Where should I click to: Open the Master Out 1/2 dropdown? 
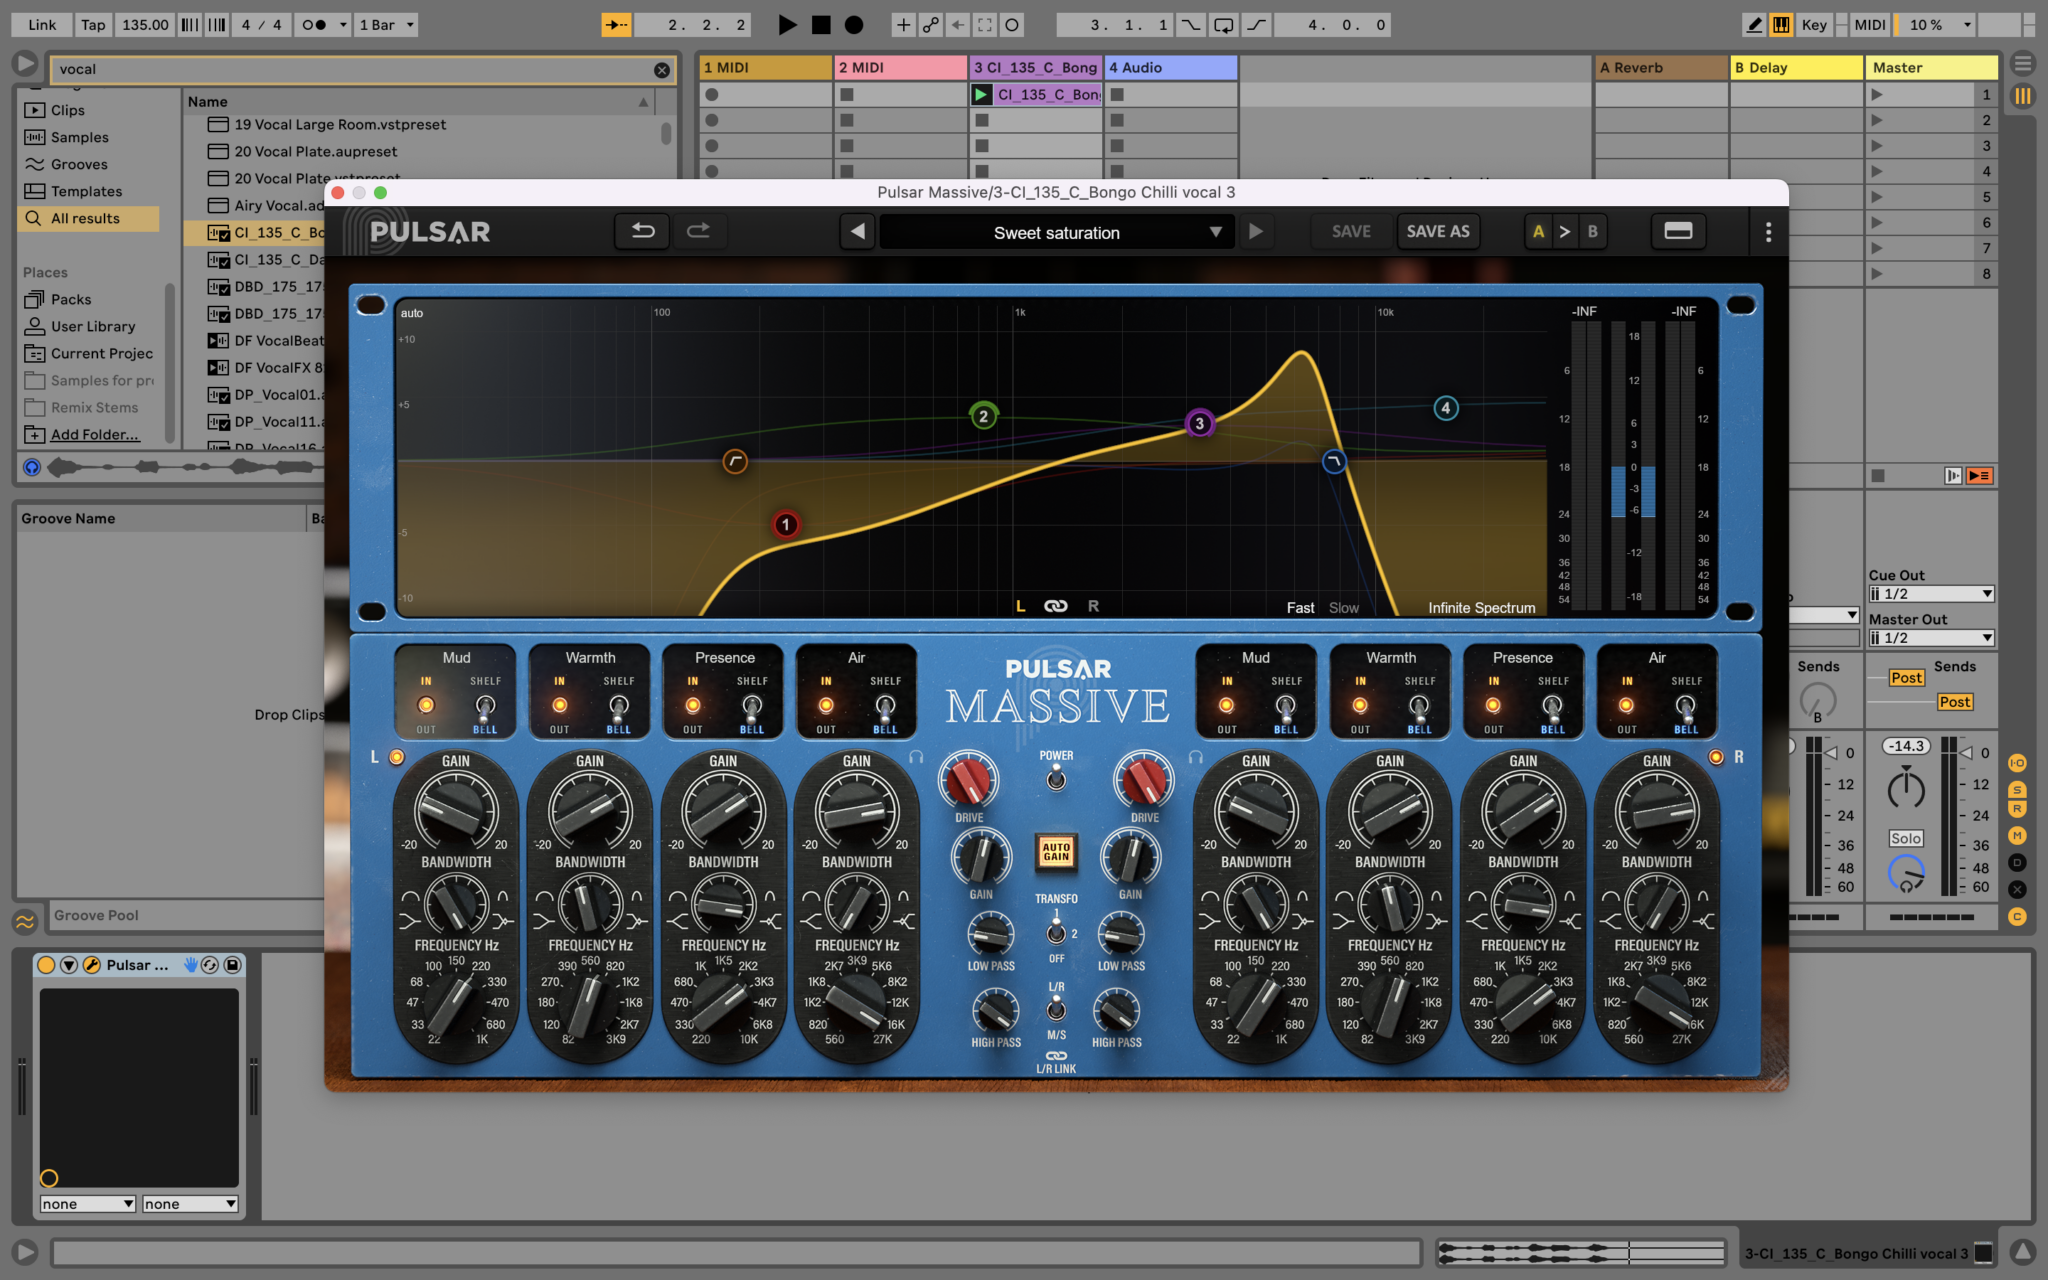1931,638
